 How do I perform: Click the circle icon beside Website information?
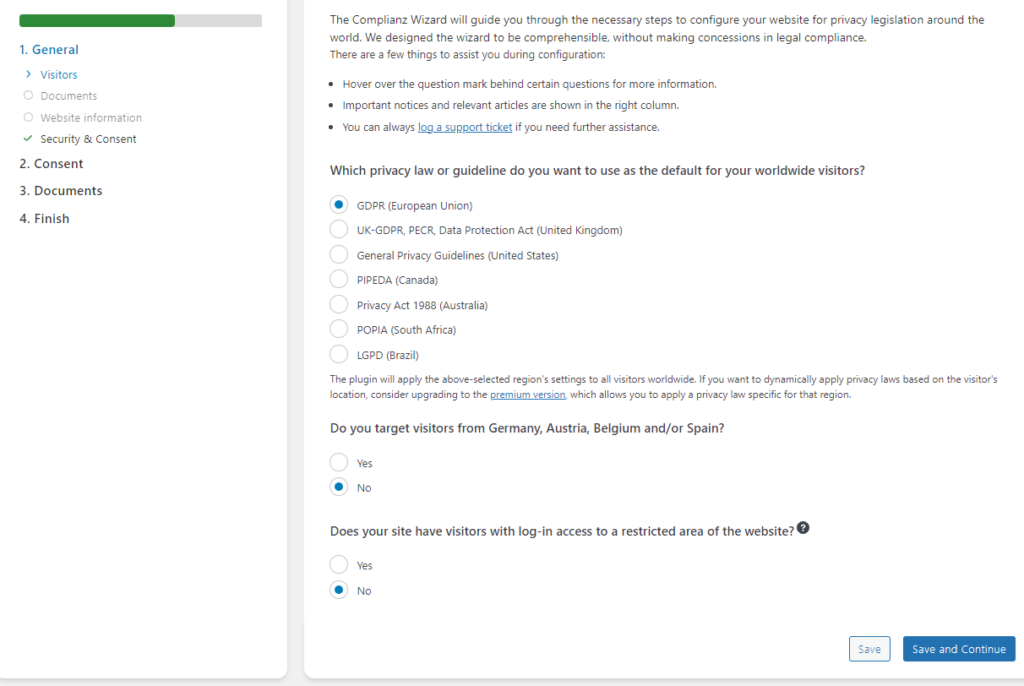[x=28, y=117]
